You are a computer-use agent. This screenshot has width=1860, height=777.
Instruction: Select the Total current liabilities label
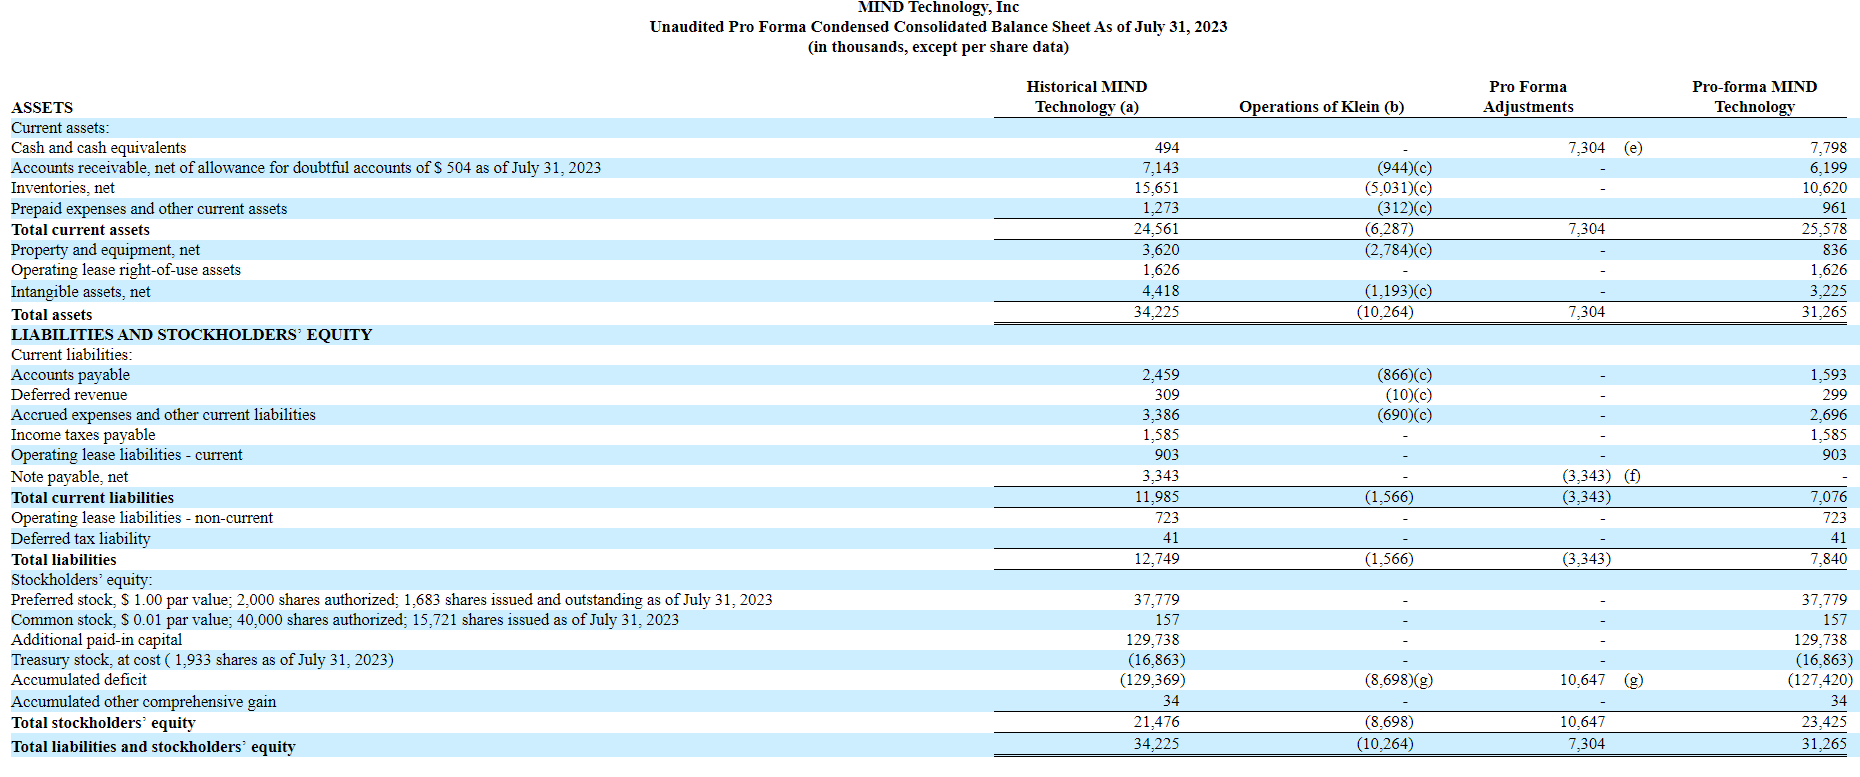pyautogui.click(x=92, y=498)
